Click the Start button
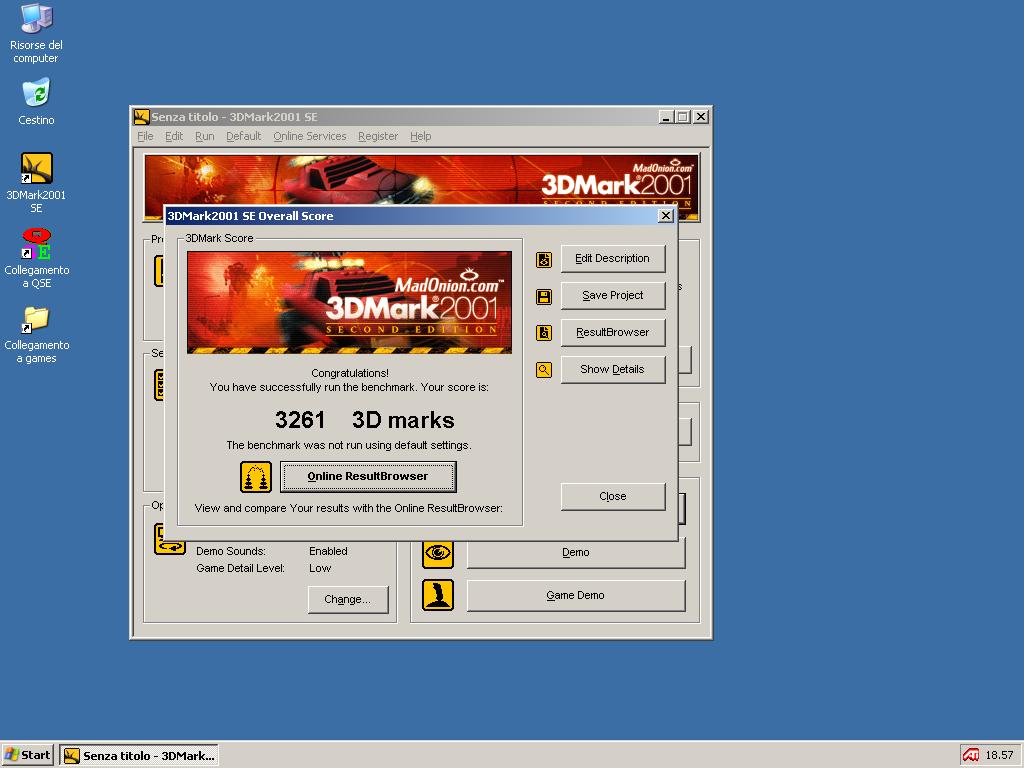The width and height of the screenshot is (1024, 768). point(28,755)
